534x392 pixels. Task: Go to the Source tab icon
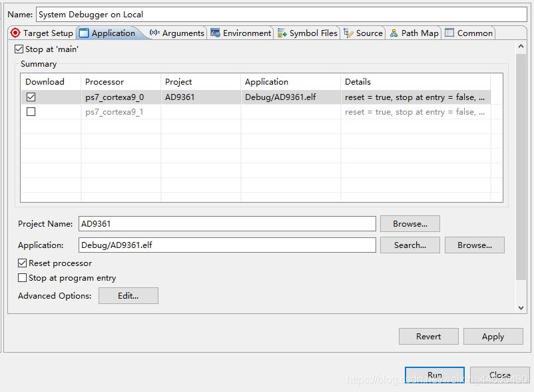pyautogui.click(x=348, y=33)
